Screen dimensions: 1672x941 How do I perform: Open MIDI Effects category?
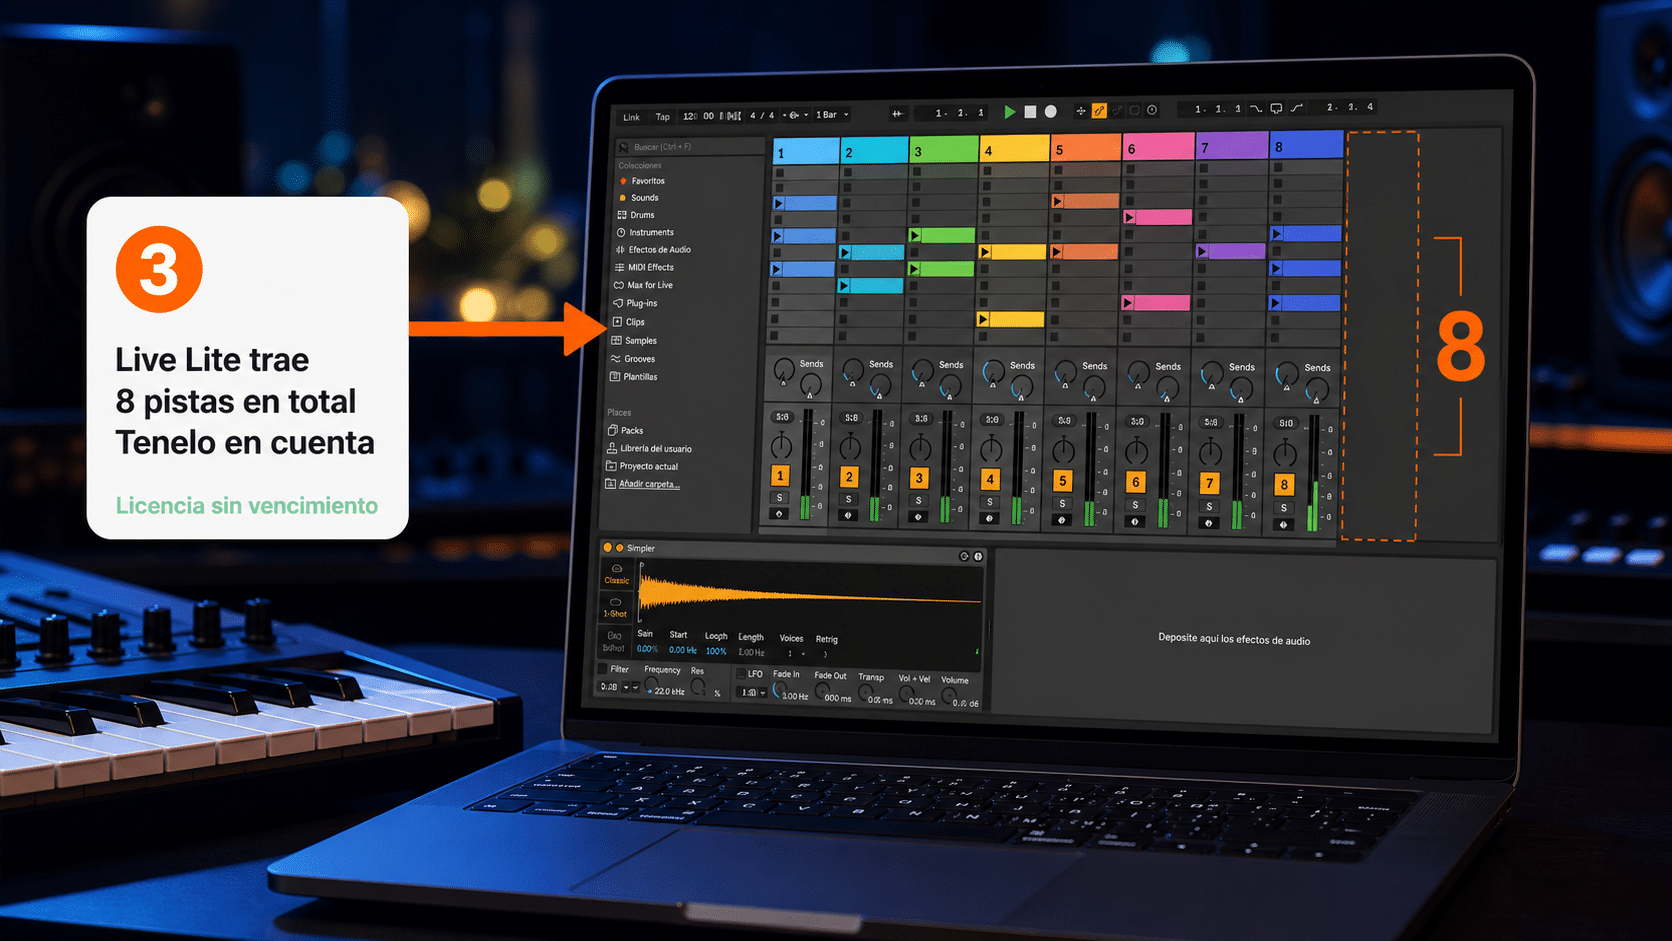(x=650, y=268)
